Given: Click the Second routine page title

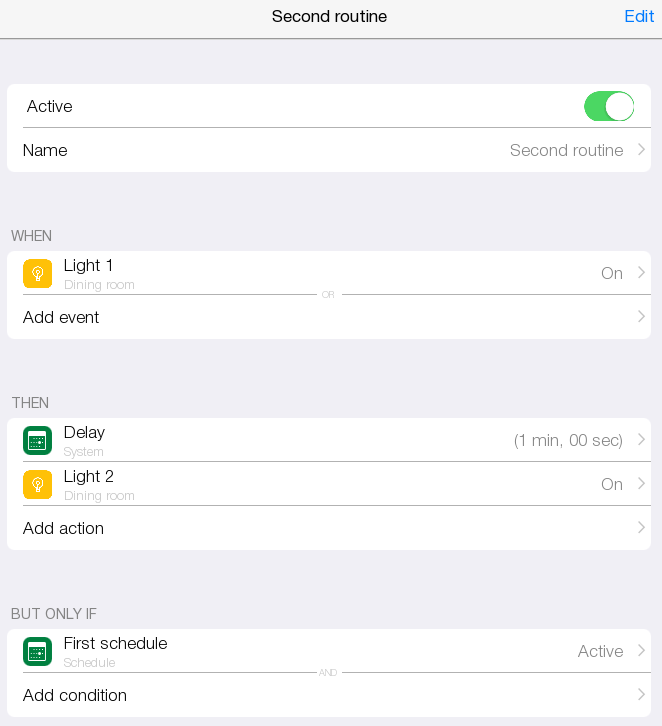Looking at the screenshot, I should [x=329, y=17].
